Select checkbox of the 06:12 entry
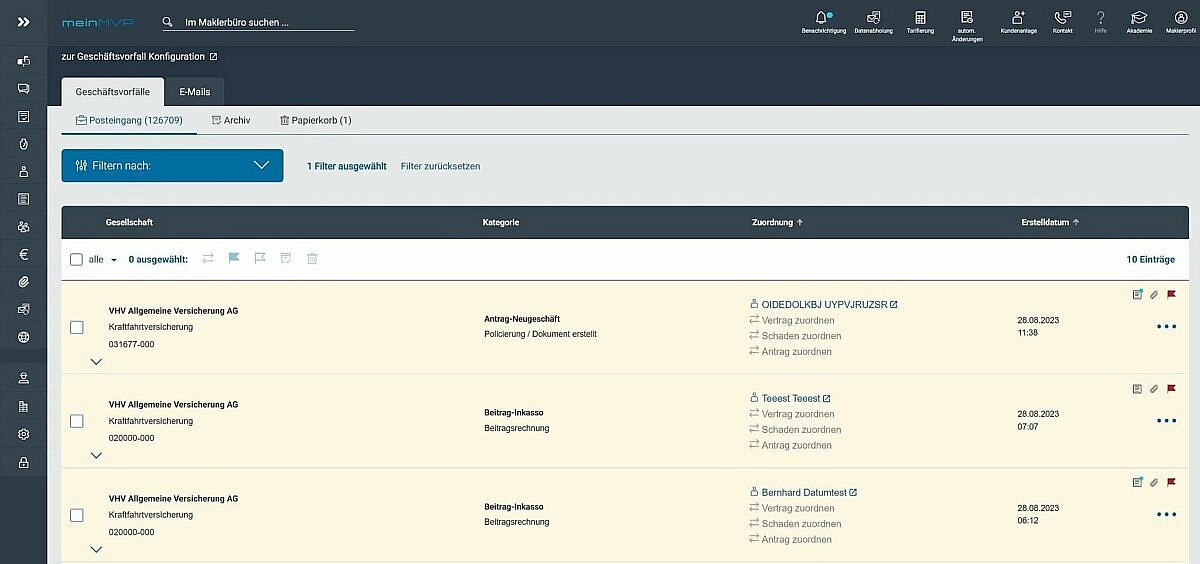The width and height of the screenshot is (1200, 564). tap(77, 515)
